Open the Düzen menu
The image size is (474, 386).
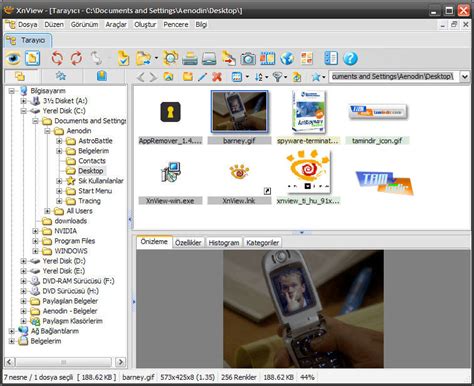point(54,25)
